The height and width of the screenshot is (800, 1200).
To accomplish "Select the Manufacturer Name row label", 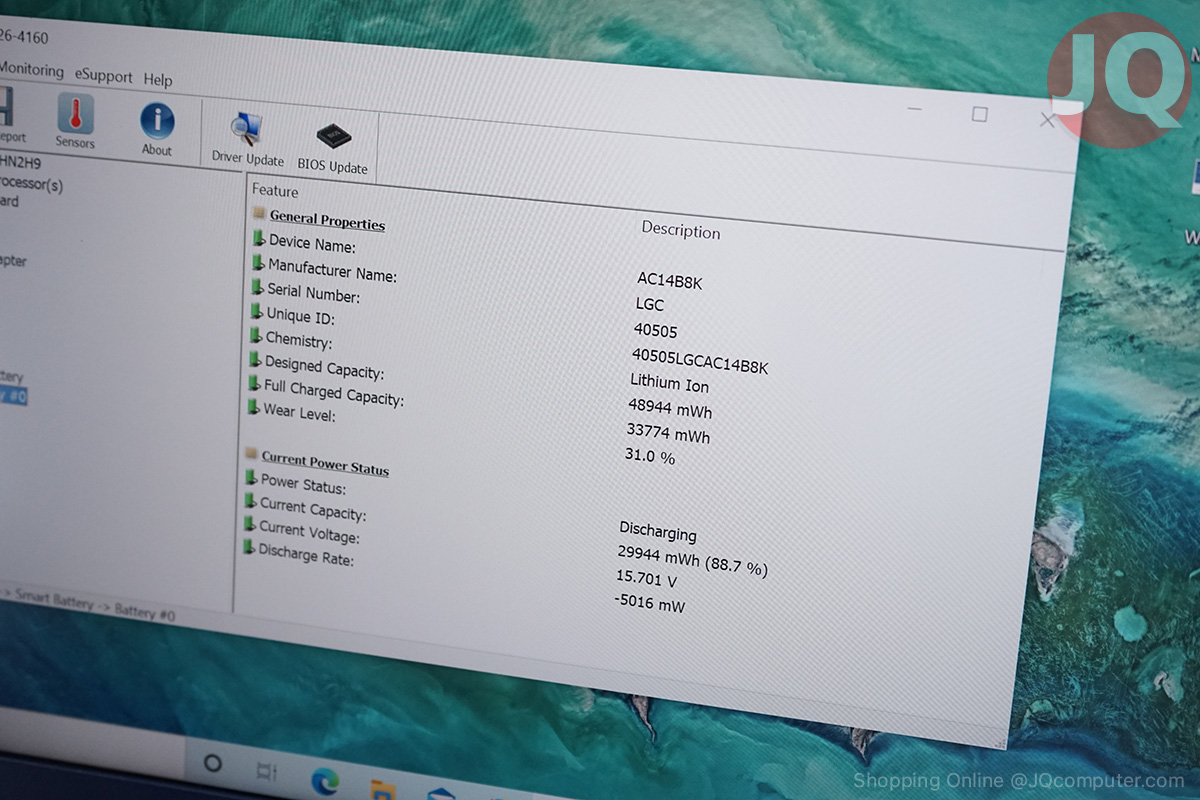I will tap(332, 270).
